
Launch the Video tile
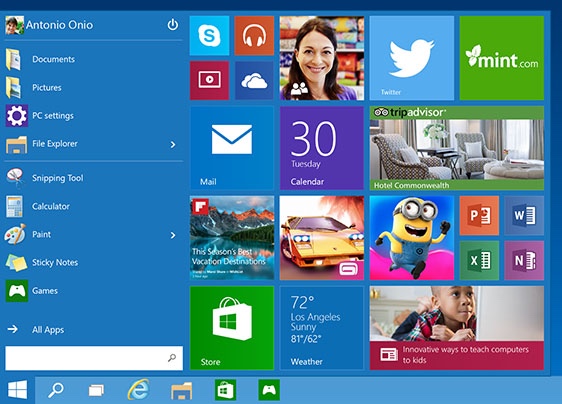[209, 80]
